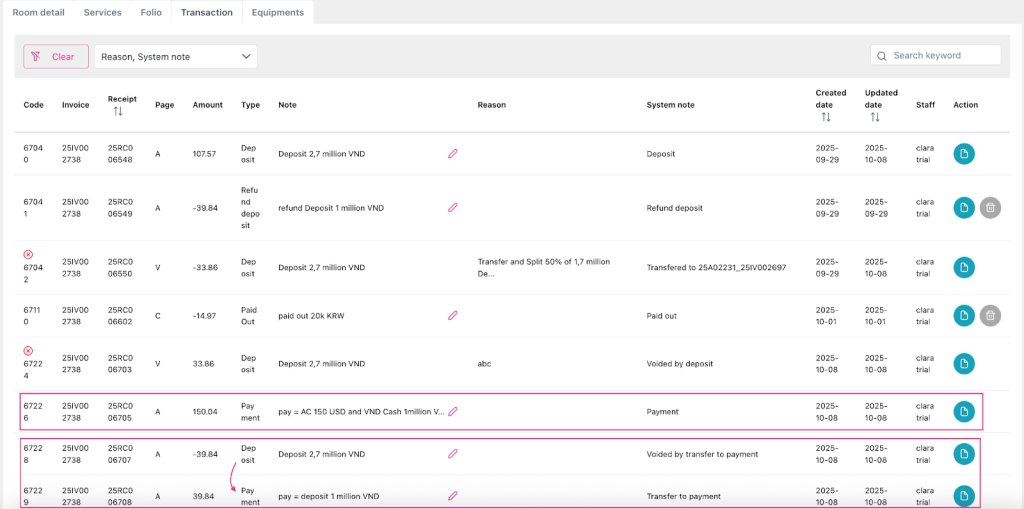Open the Reason, System note dropdown
This screenshot has height=509, width=1024.
(176, 57)
